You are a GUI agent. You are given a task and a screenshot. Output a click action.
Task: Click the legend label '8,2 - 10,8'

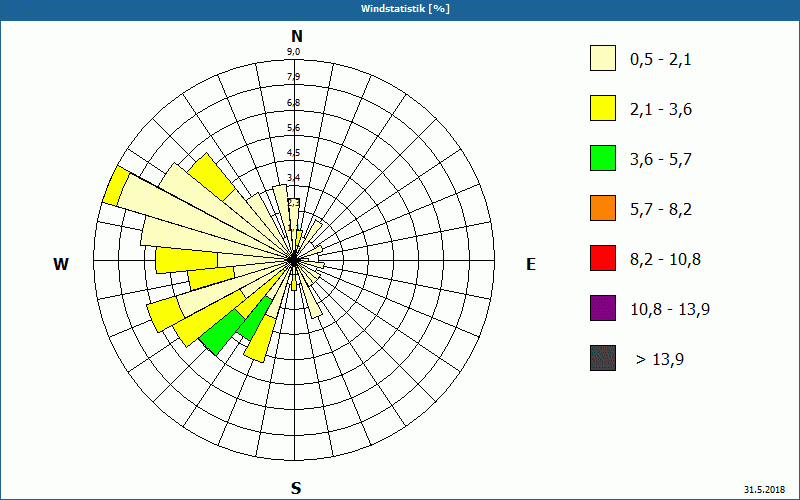[665, 260]
